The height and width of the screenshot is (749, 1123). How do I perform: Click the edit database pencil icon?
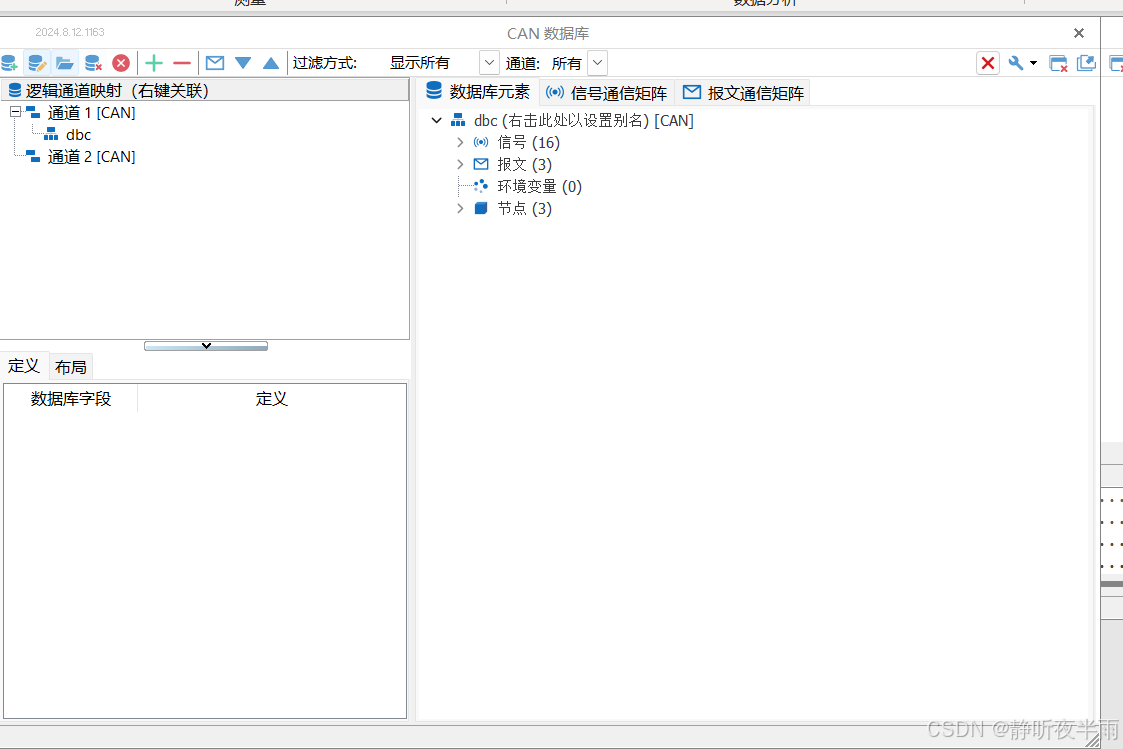point(37,63)
